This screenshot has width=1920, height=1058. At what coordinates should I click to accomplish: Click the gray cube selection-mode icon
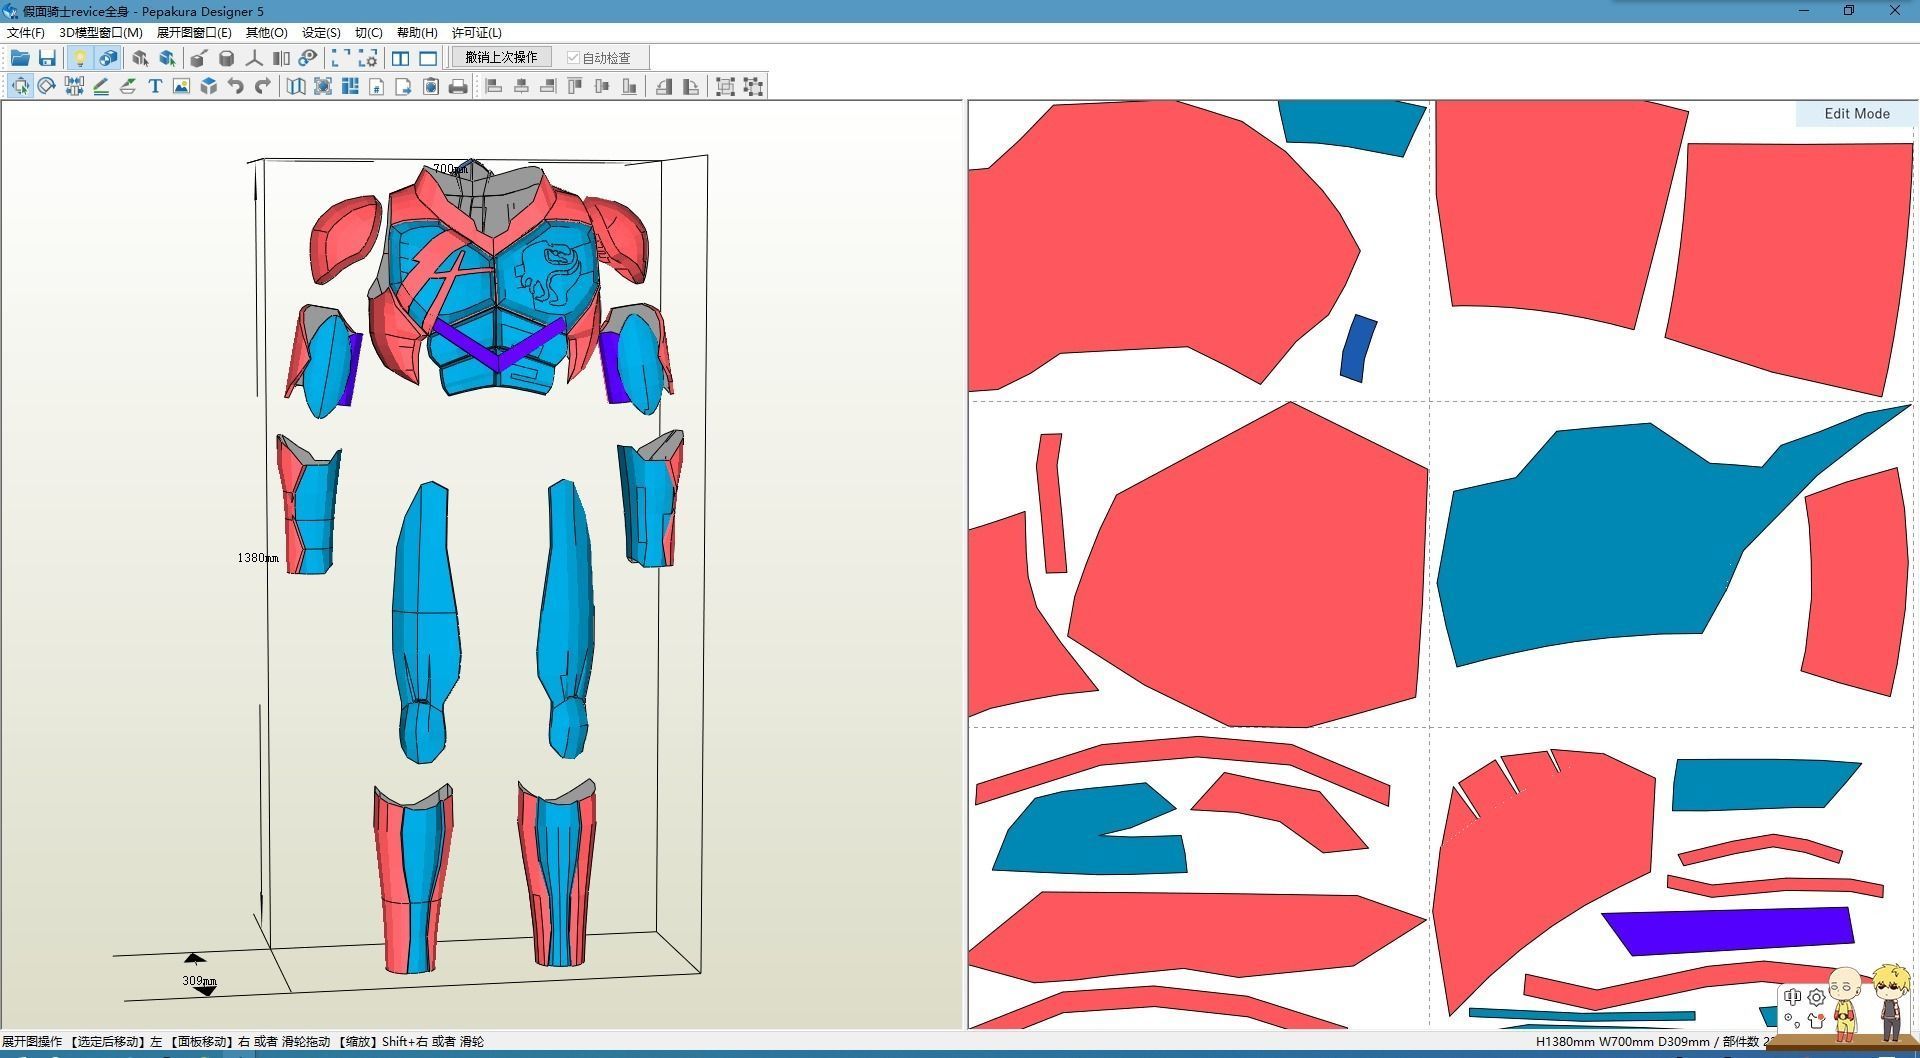point(140,58)
